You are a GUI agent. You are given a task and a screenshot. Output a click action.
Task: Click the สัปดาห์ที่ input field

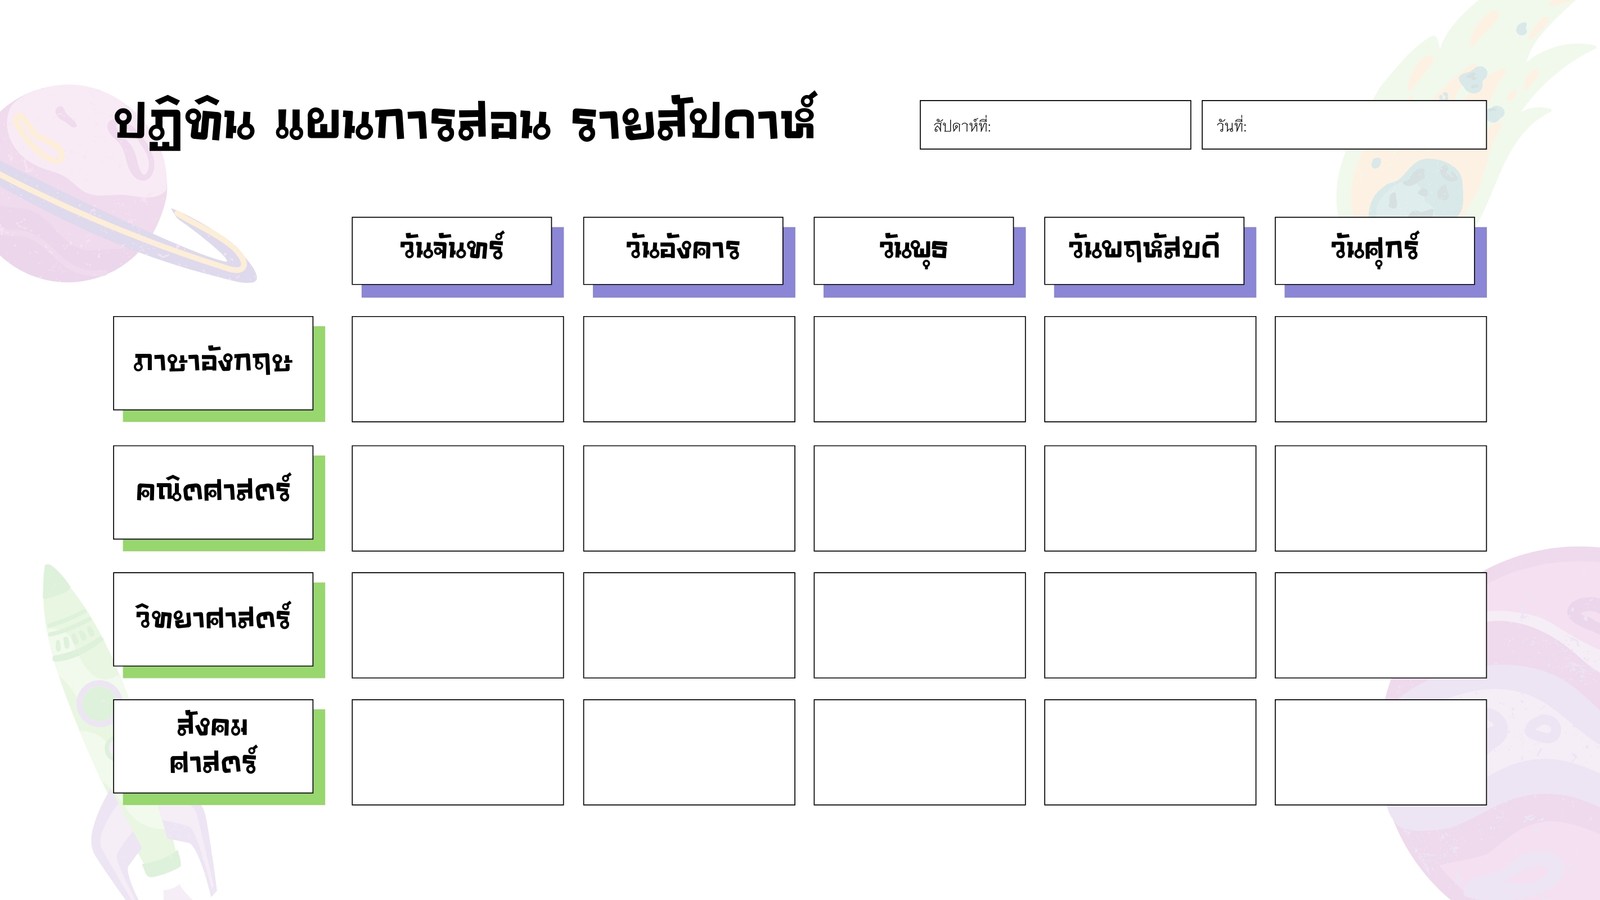1055,125
